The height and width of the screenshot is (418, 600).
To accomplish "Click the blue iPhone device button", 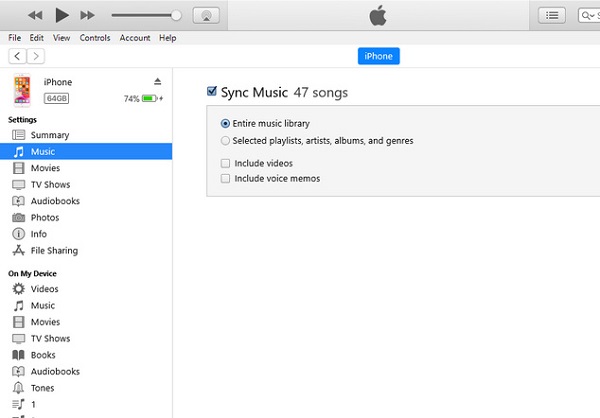I will pyautogui.click(x=378, y=56).
